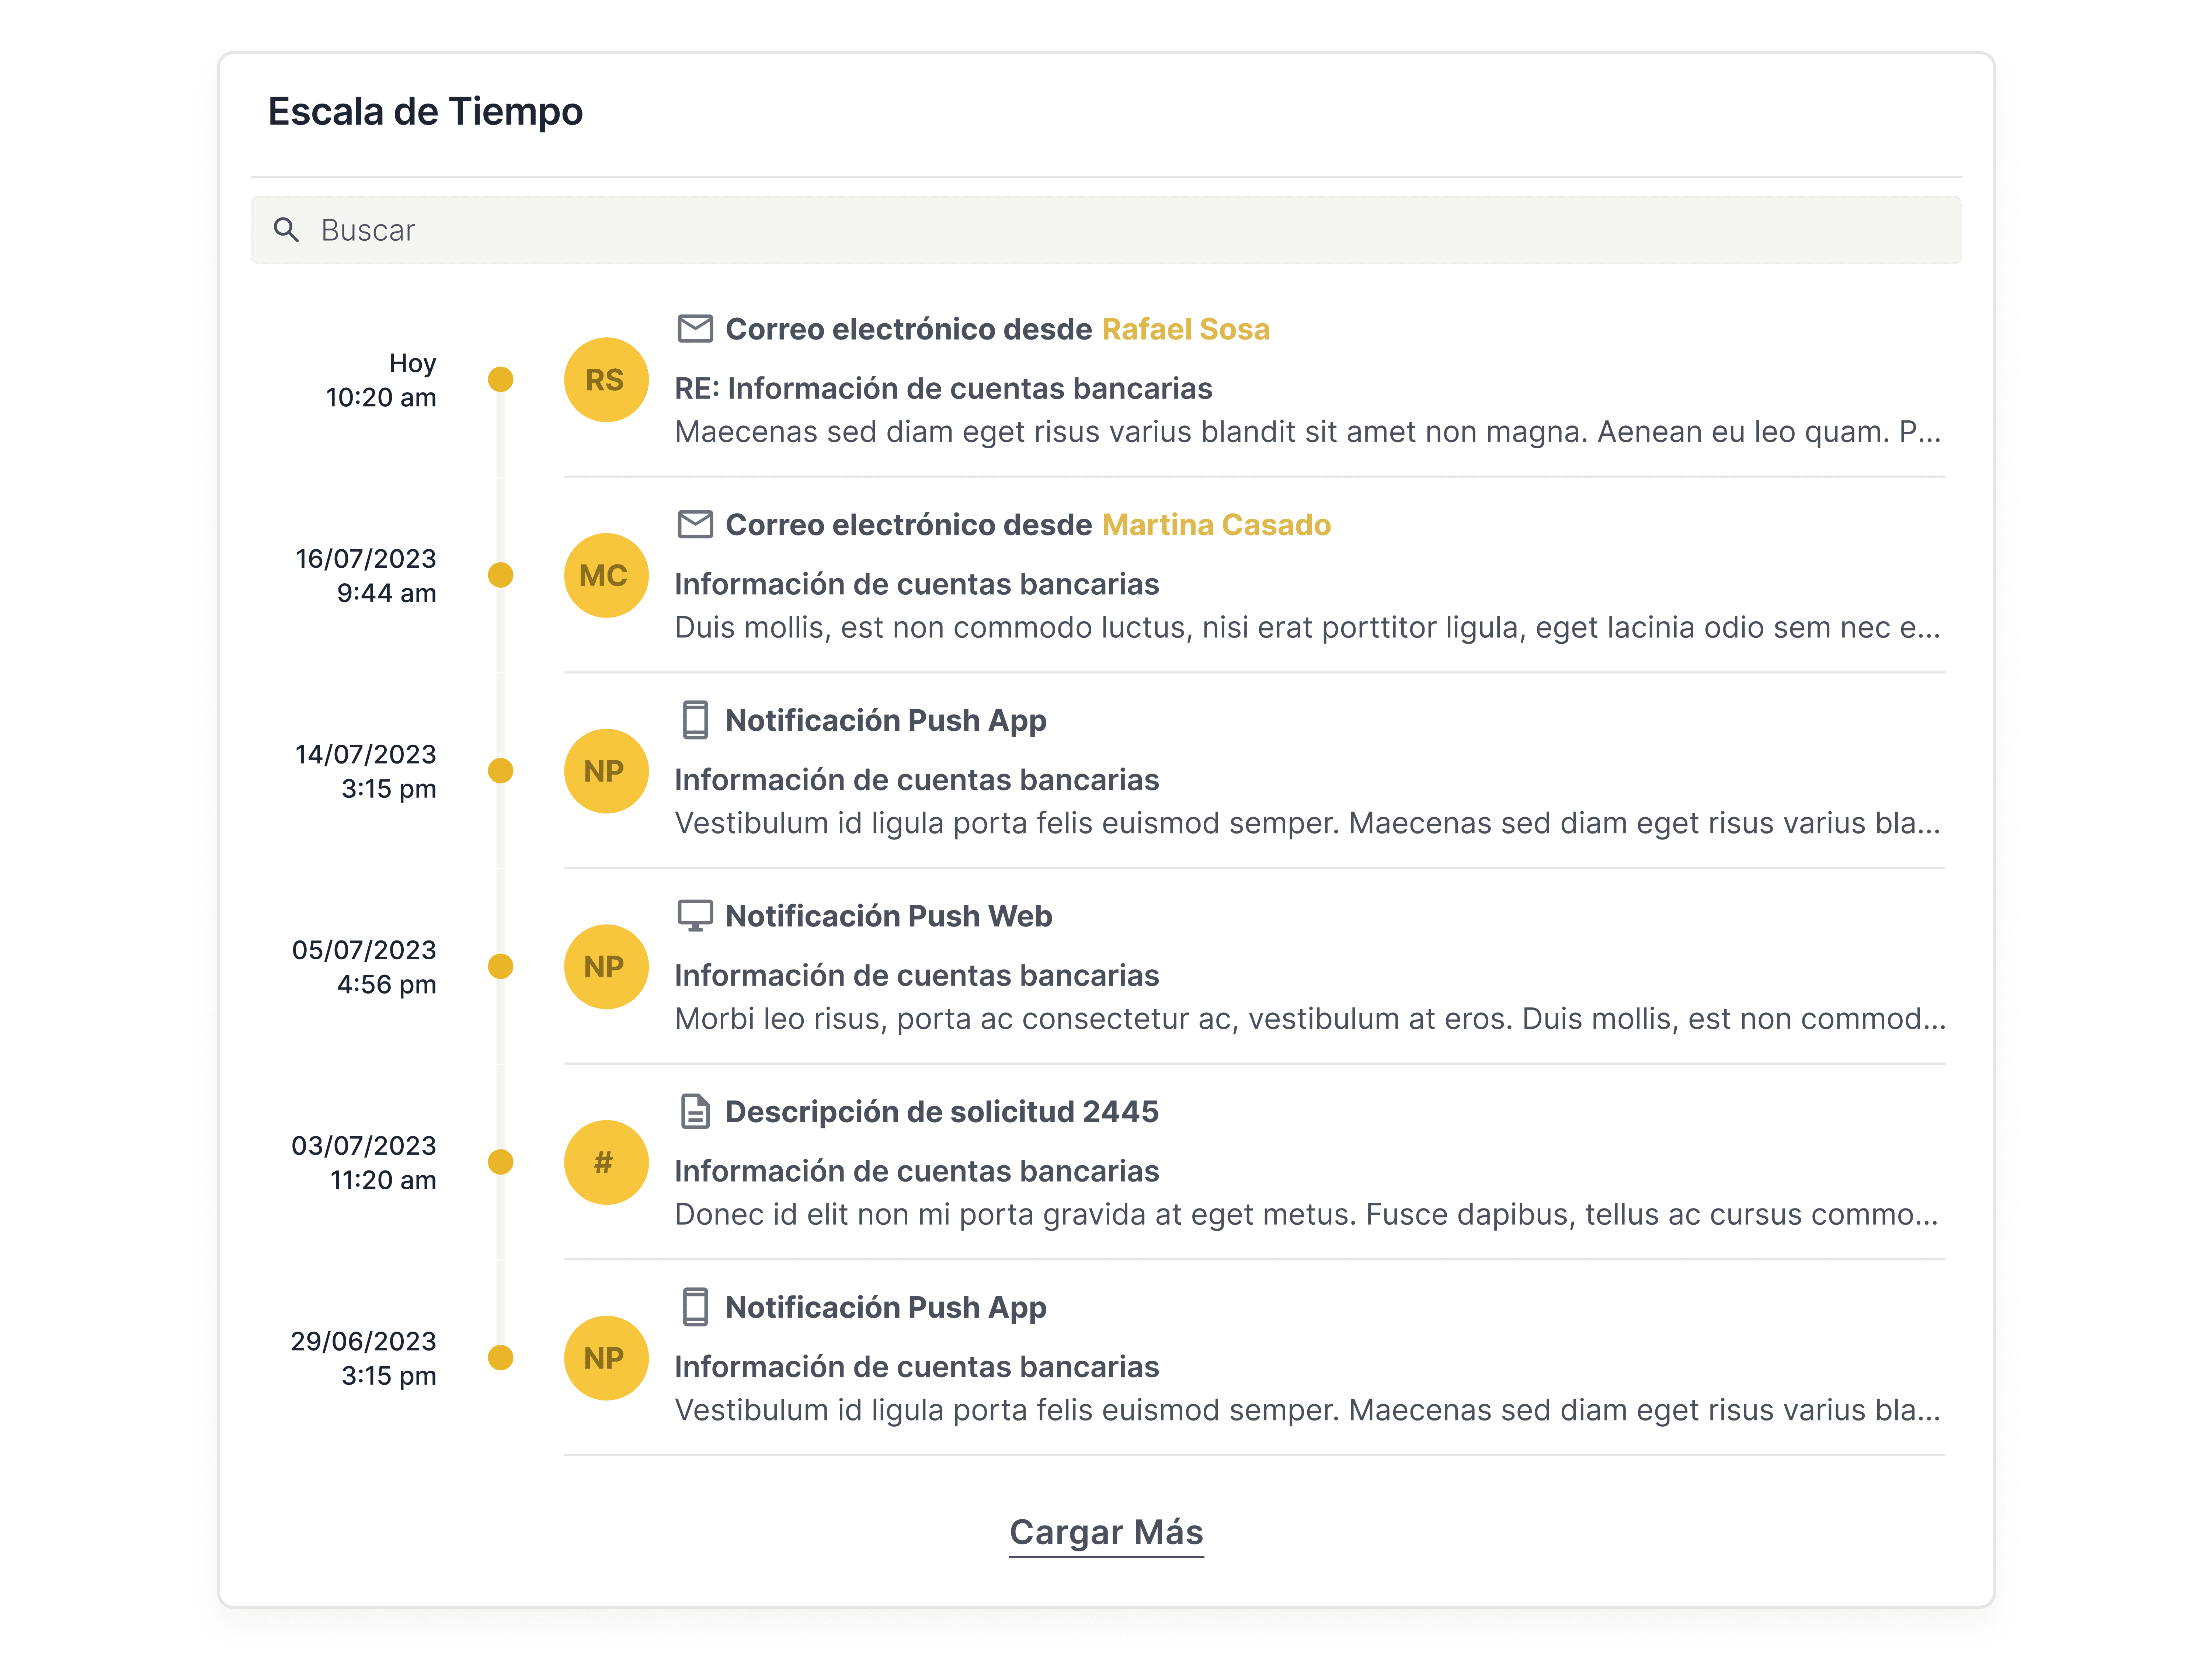This screenshot has height=1659, width=2212.
Task: Click the preview text starting "Duis mollis, est non"
Action: click(1308, 628)
